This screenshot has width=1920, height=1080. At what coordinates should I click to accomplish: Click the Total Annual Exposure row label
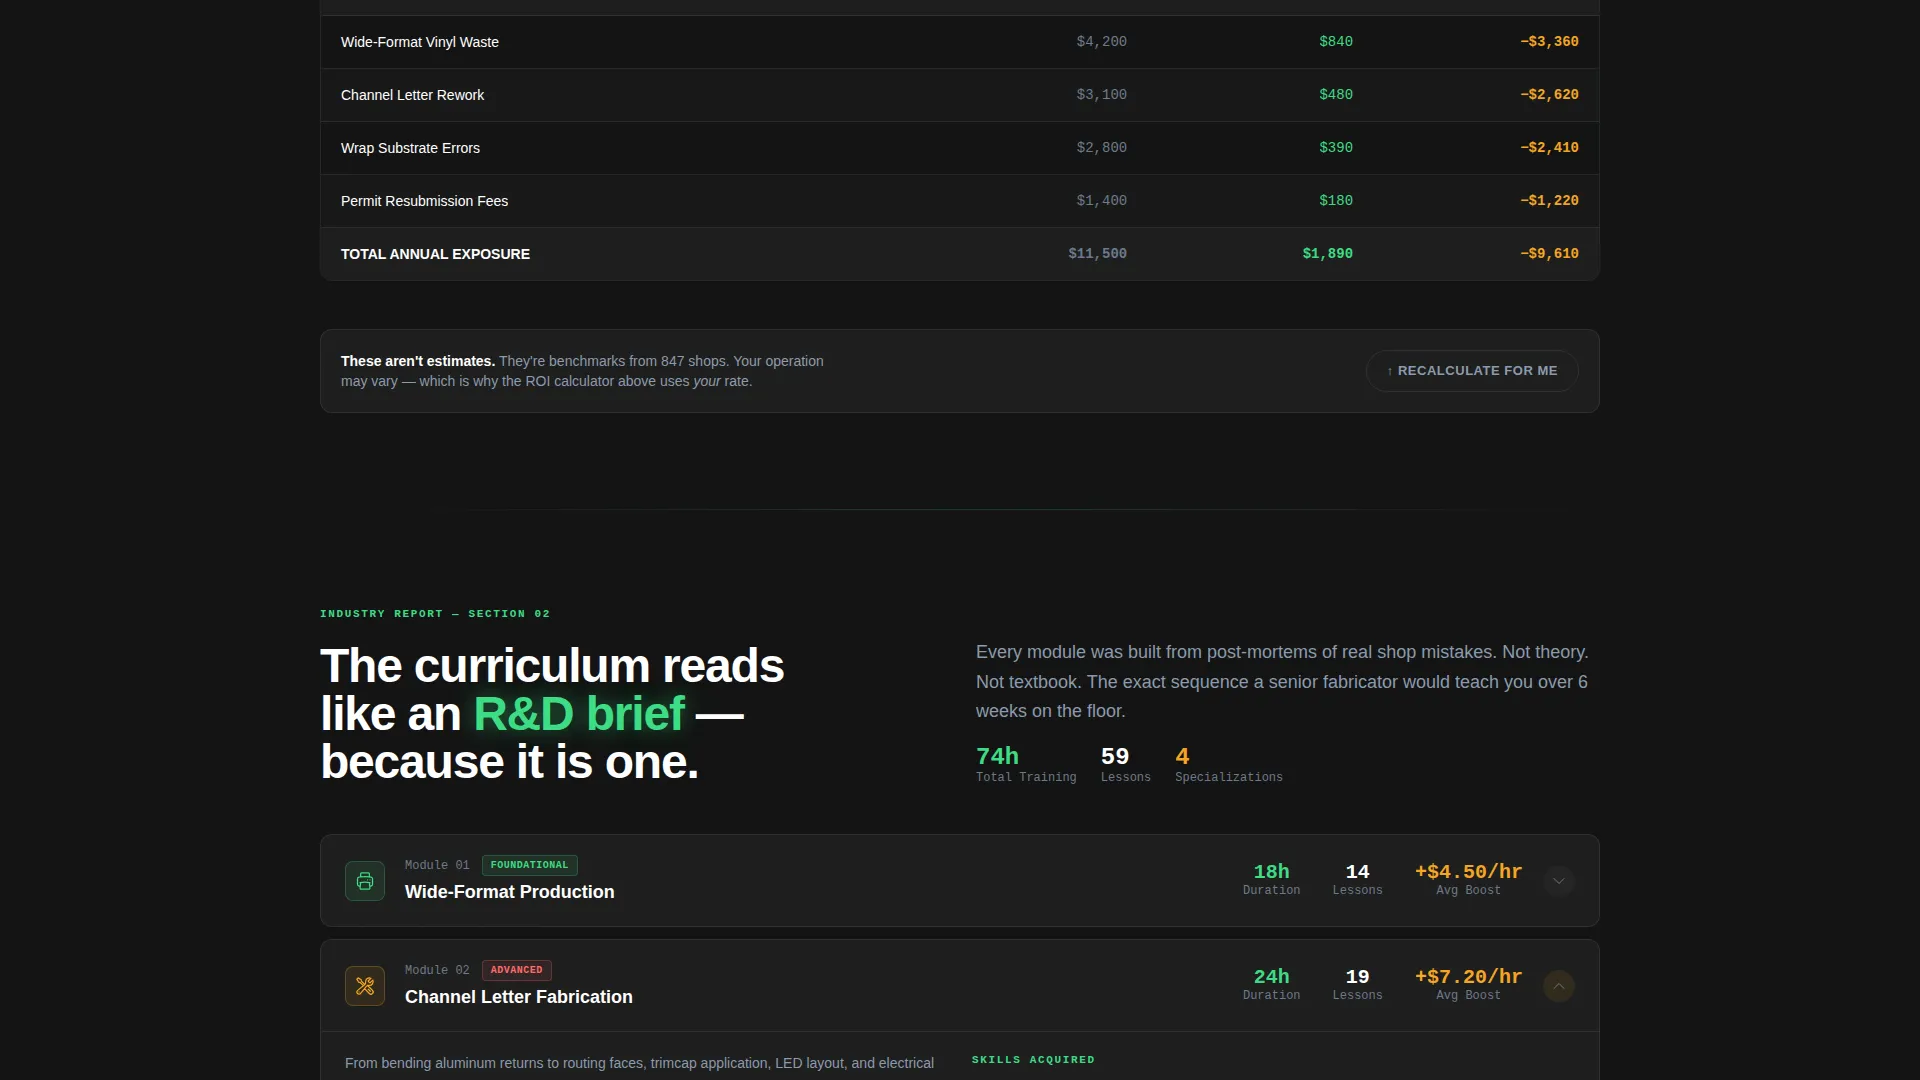pyautogui.click(x=435, y=254)
